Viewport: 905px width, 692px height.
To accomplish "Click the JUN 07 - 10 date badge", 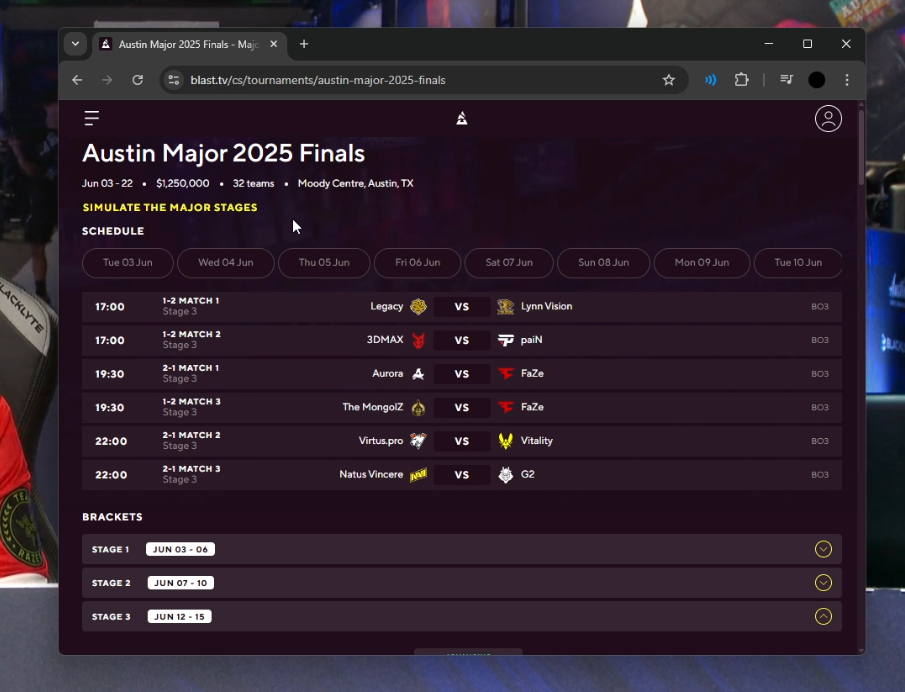I will click(x=181, y=583).
